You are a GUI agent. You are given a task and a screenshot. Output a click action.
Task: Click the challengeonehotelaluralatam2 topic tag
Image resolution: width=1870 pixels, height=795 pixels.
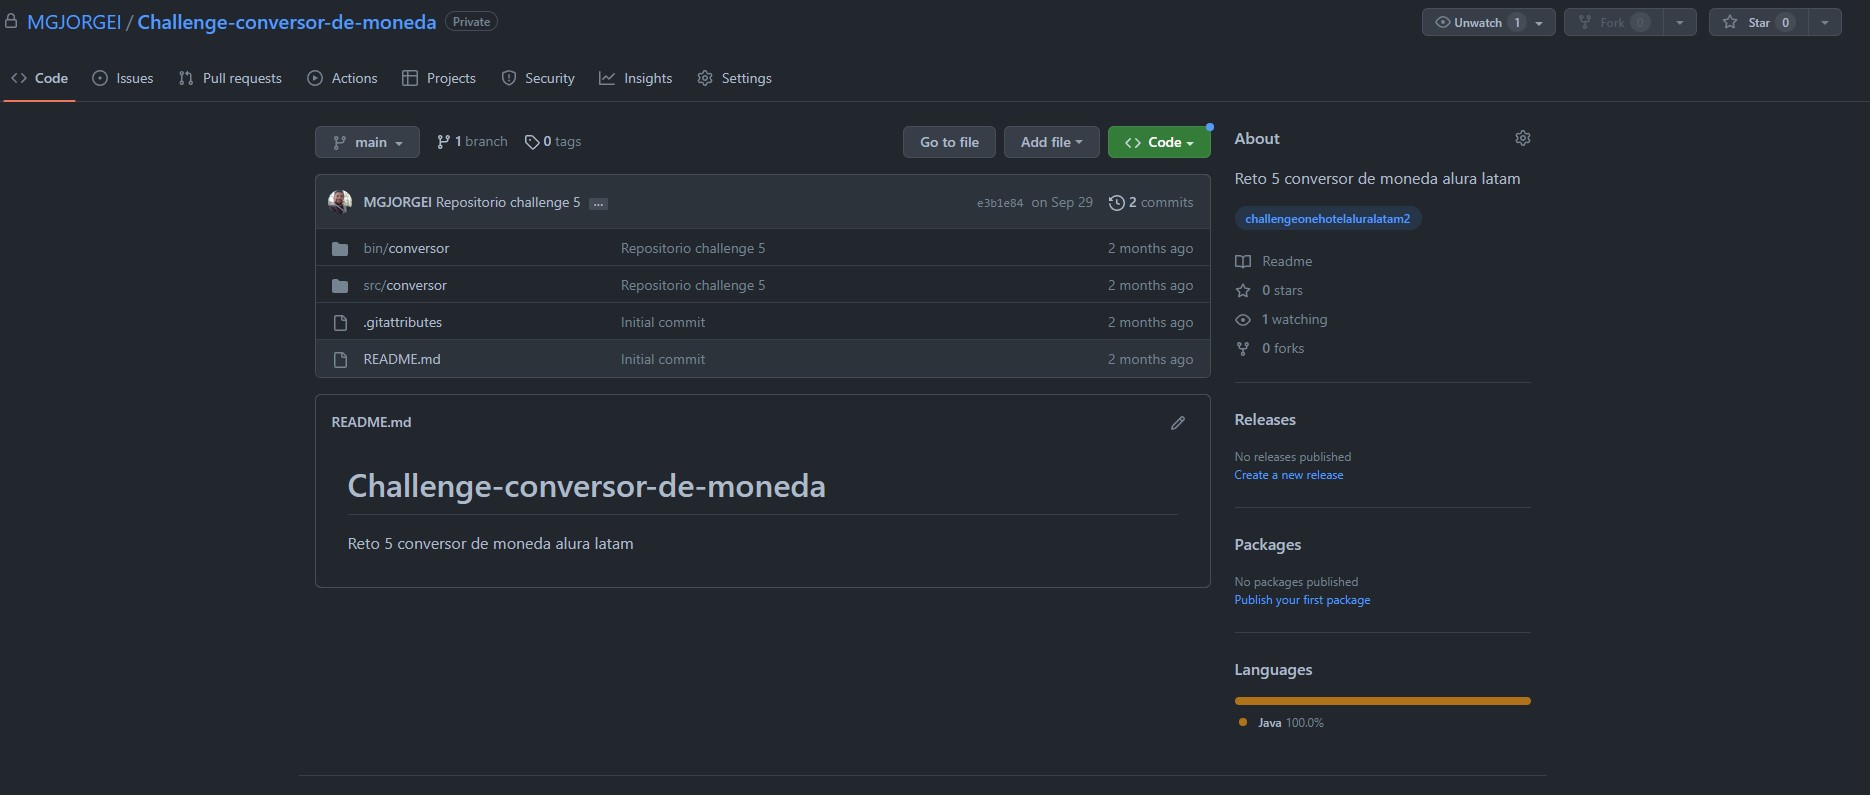pyautogui.click(x=1327, y=218)
